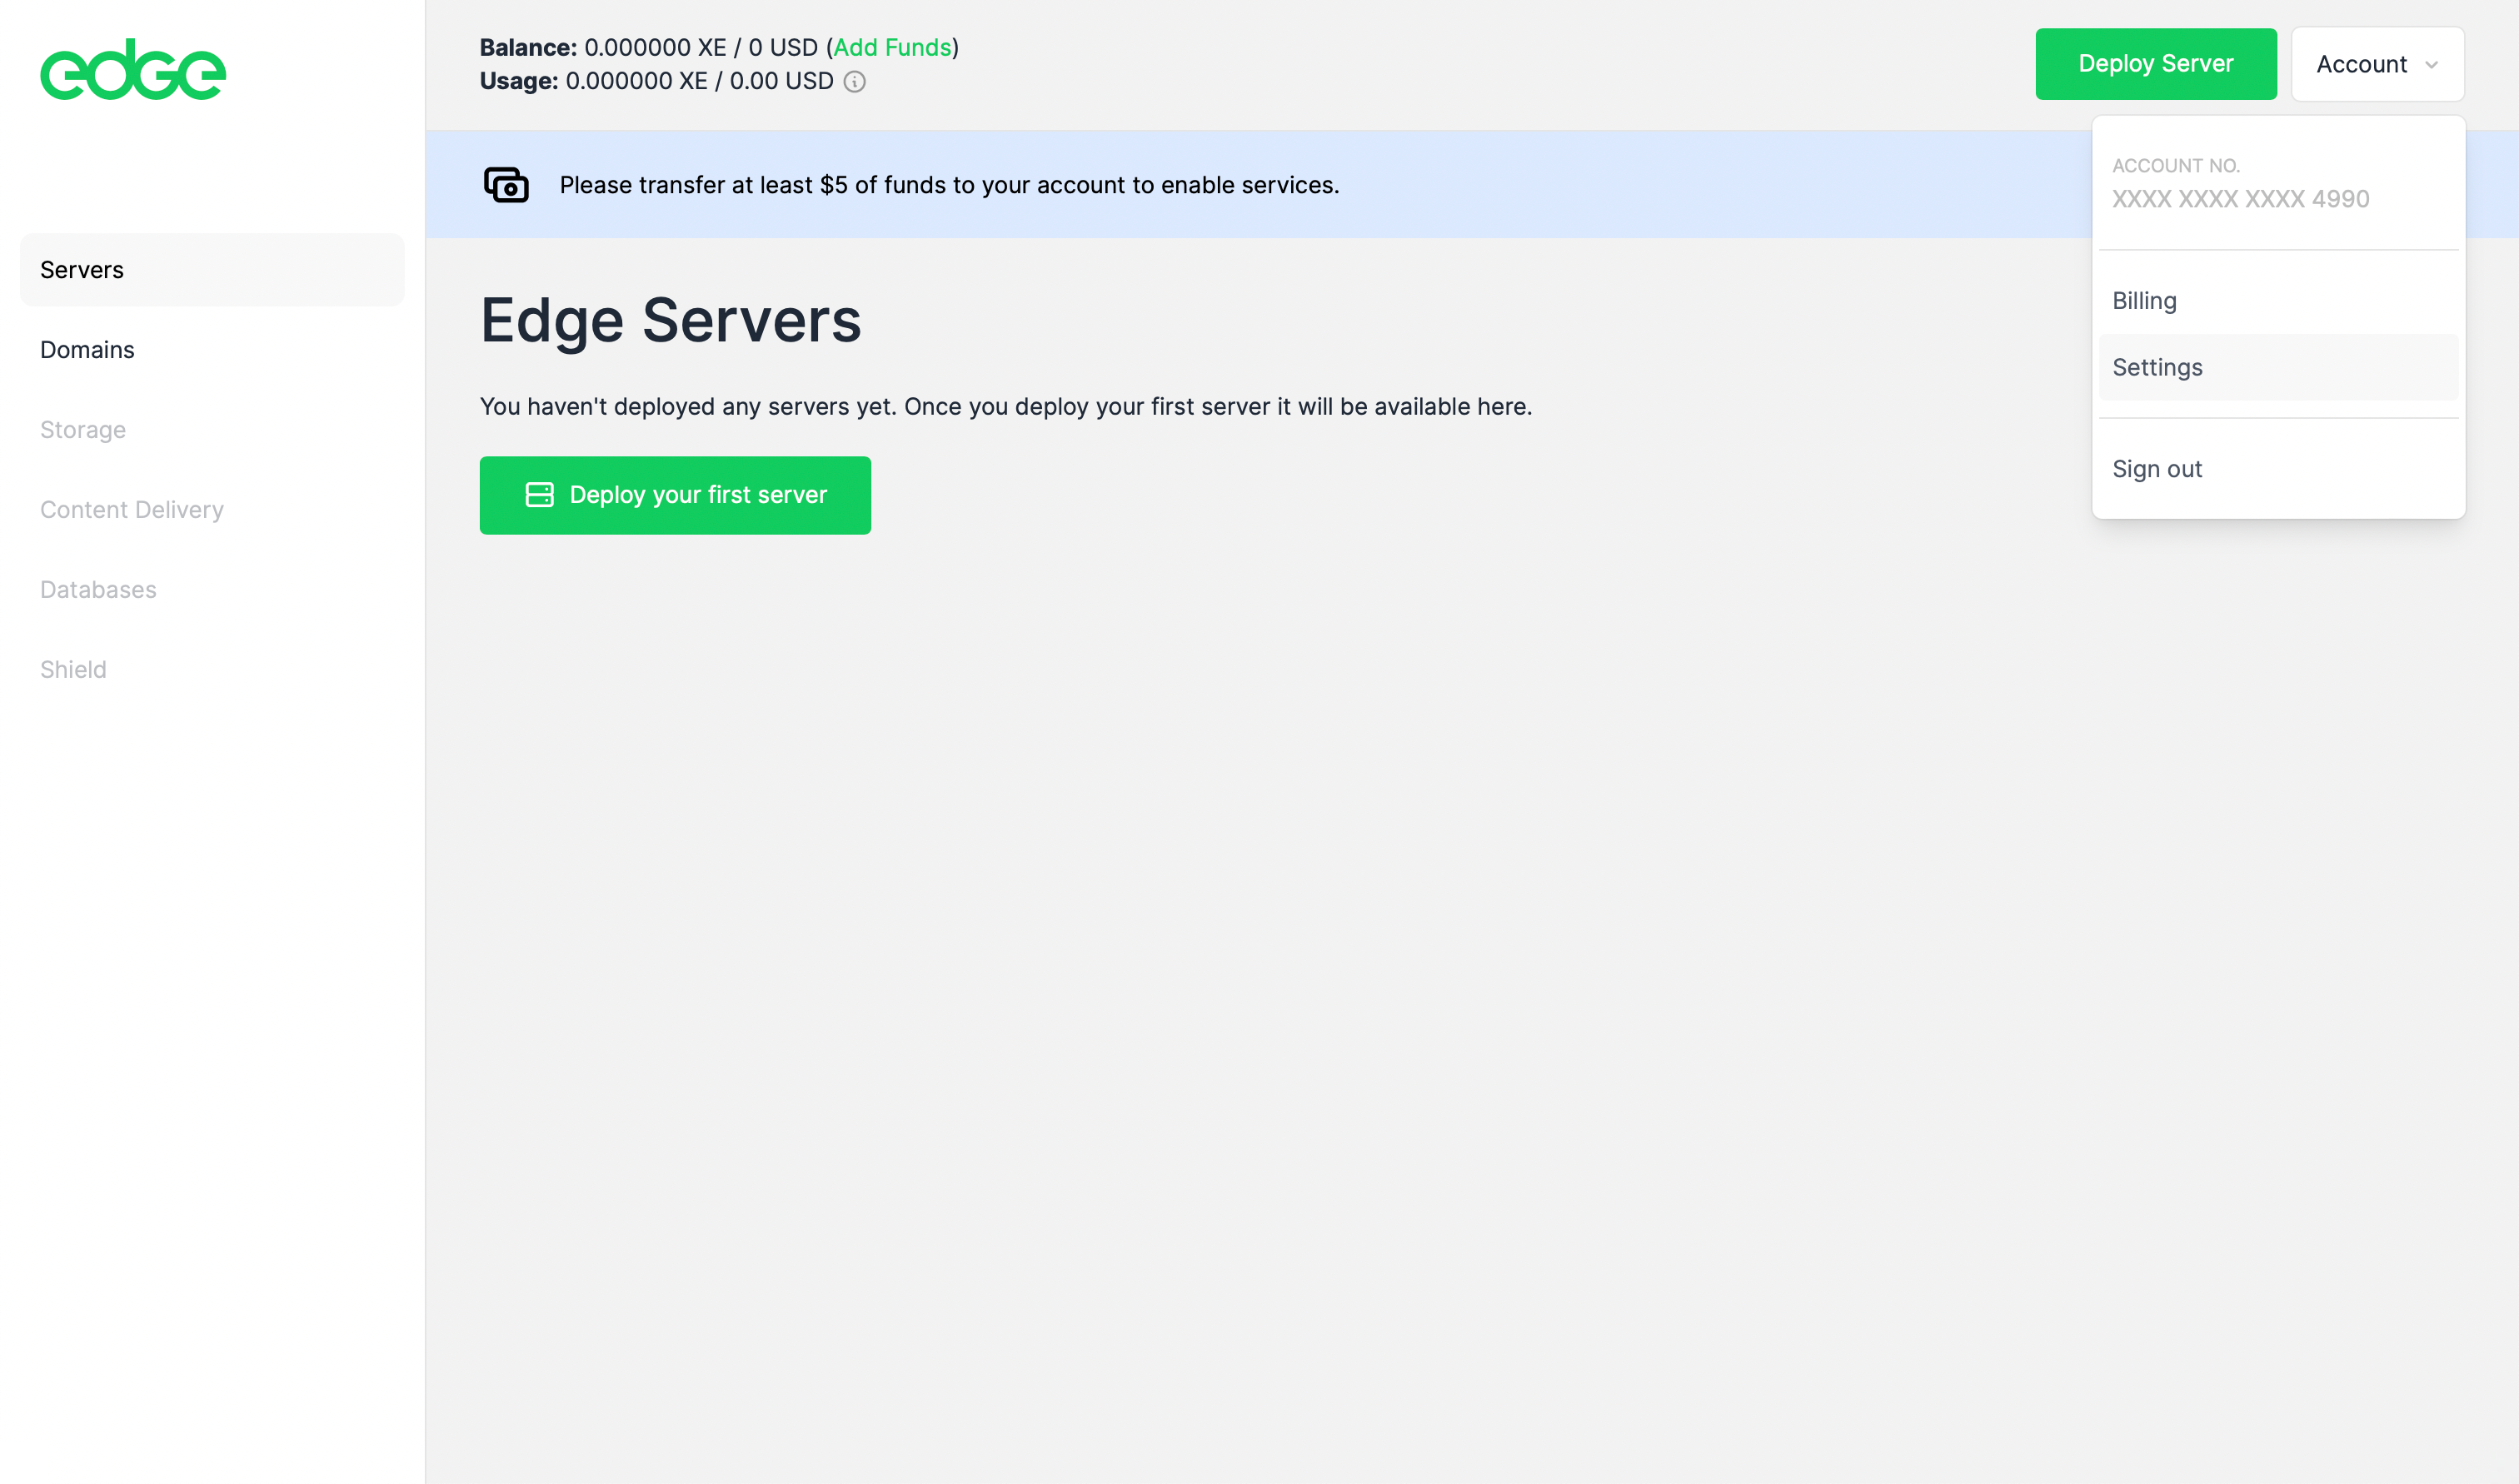2519x1484 pixels.
Task: Follow the Add Funds link
Action: (892, 48)
